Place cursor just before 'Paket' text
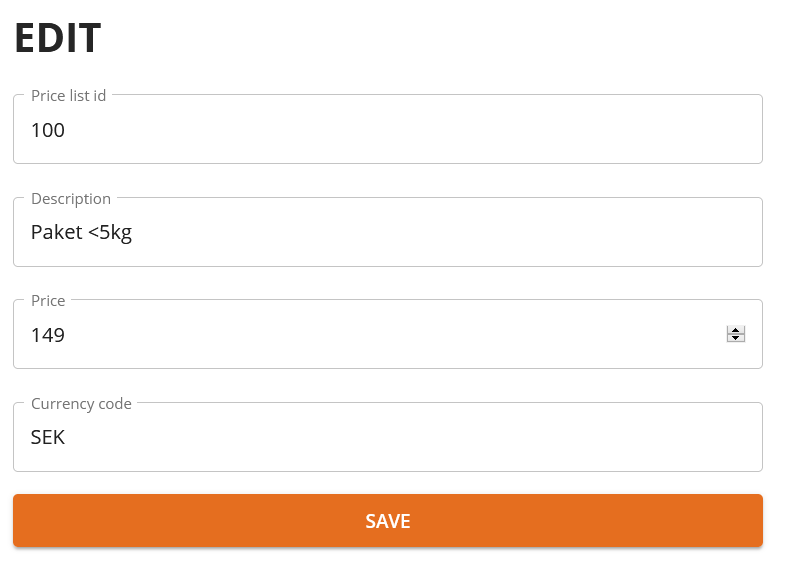Image resolution: width=789 pixels, height=583 pixels. 31,233
